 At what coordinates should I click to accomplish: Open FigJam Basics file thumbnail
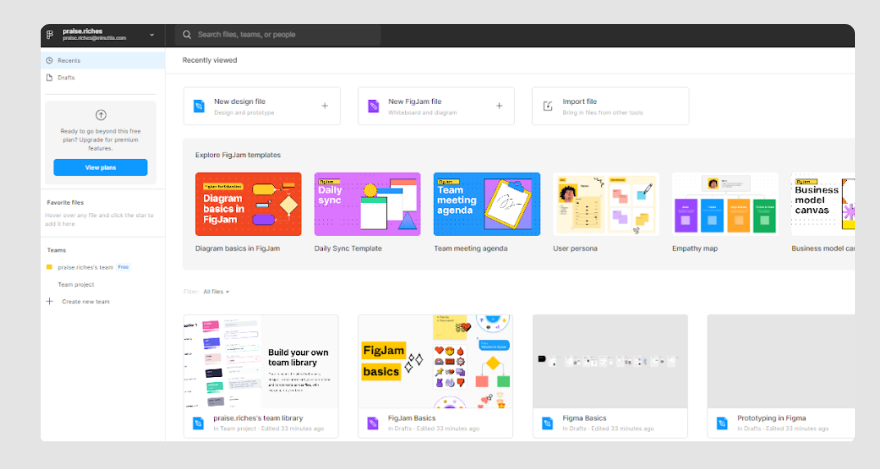(436, 361)
